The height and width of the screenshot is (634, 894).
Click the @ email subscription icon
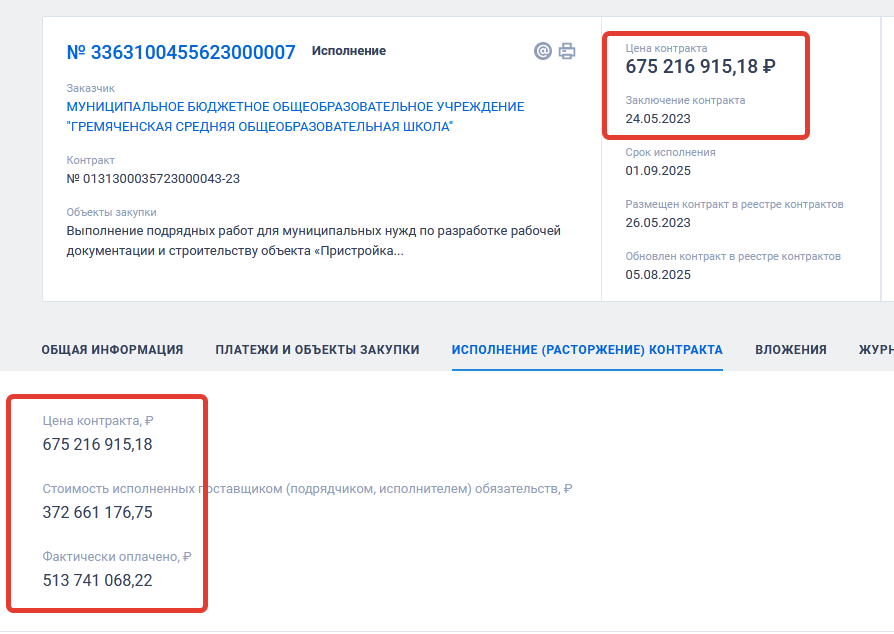(543, 51)
